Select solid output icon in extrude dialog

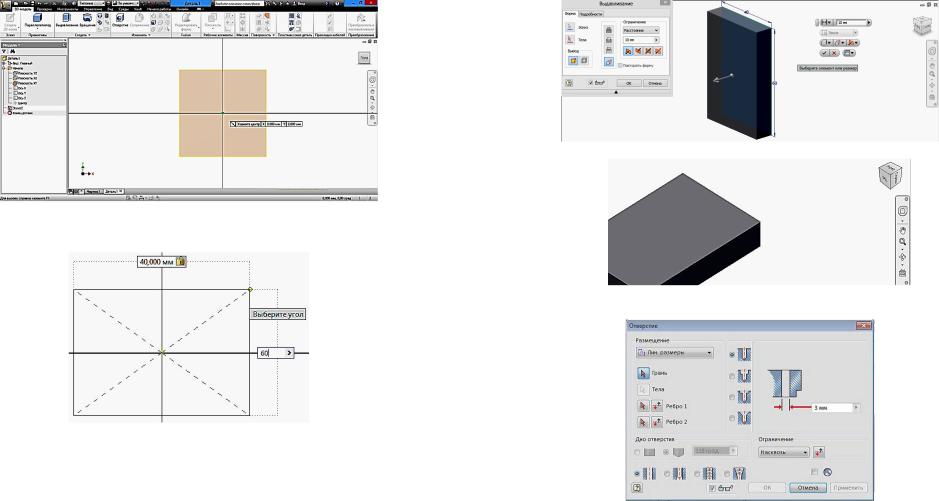click(x=573, y=60)
